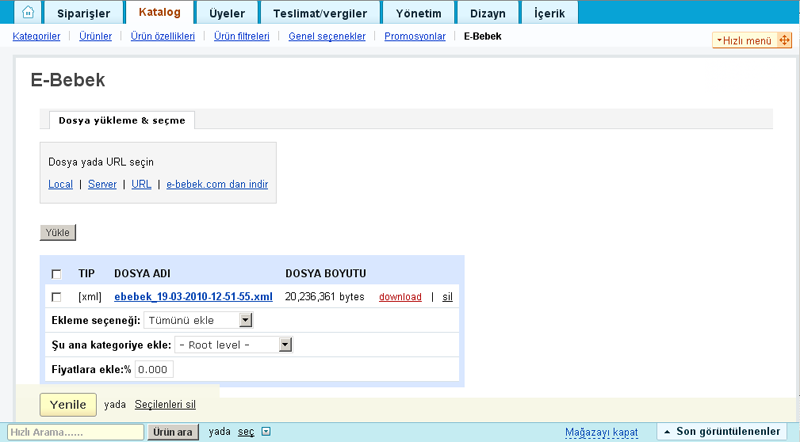Check the box for ebebek xml file
The height and width of the screenshot is (442, 800).
(x=57, y=297)
